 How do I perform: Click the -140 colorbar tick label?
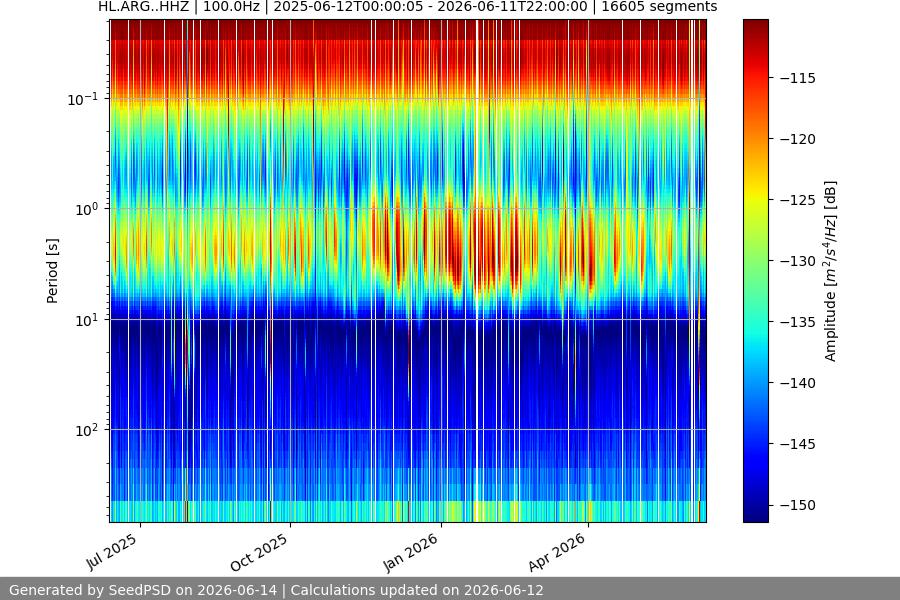tap(798, 383)
